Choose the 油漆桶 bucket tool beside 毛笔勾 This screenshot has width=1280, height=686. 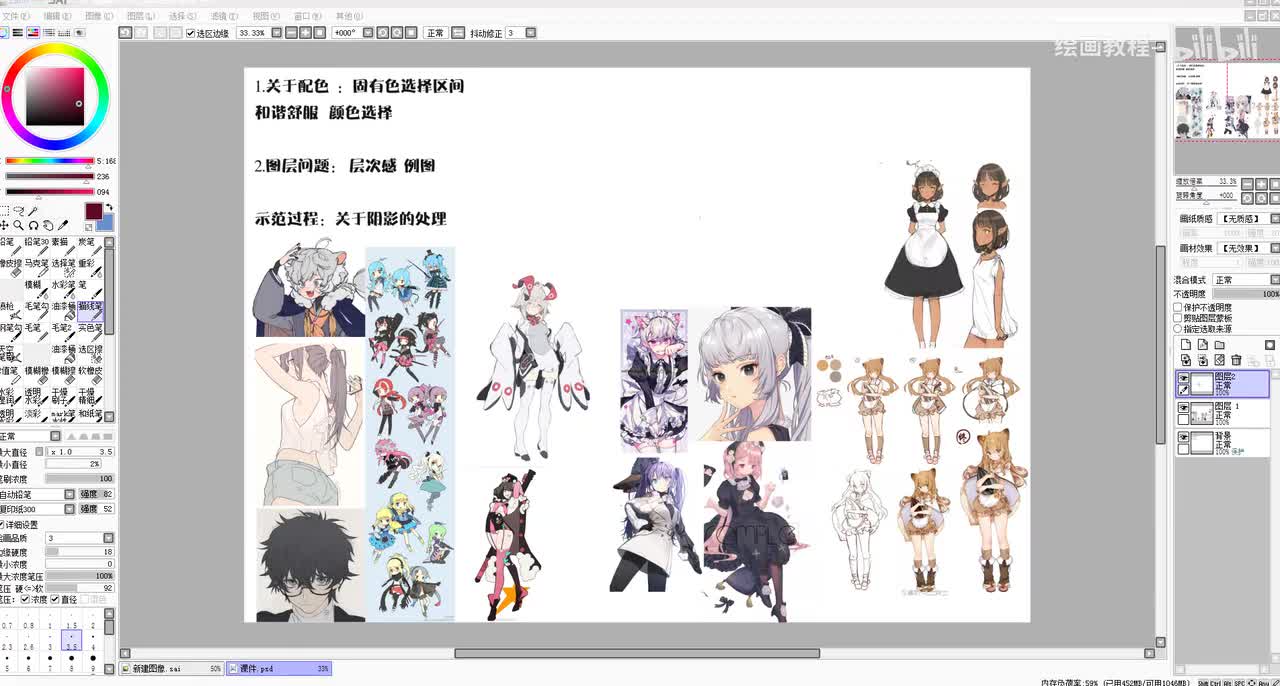click(x=63, y=311)
